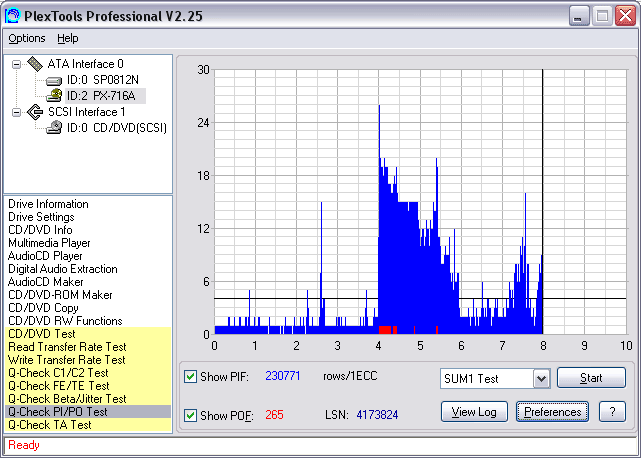Open Digital Audio Extraction
This screenshot has height=458, width=641.
pos(63,269)
